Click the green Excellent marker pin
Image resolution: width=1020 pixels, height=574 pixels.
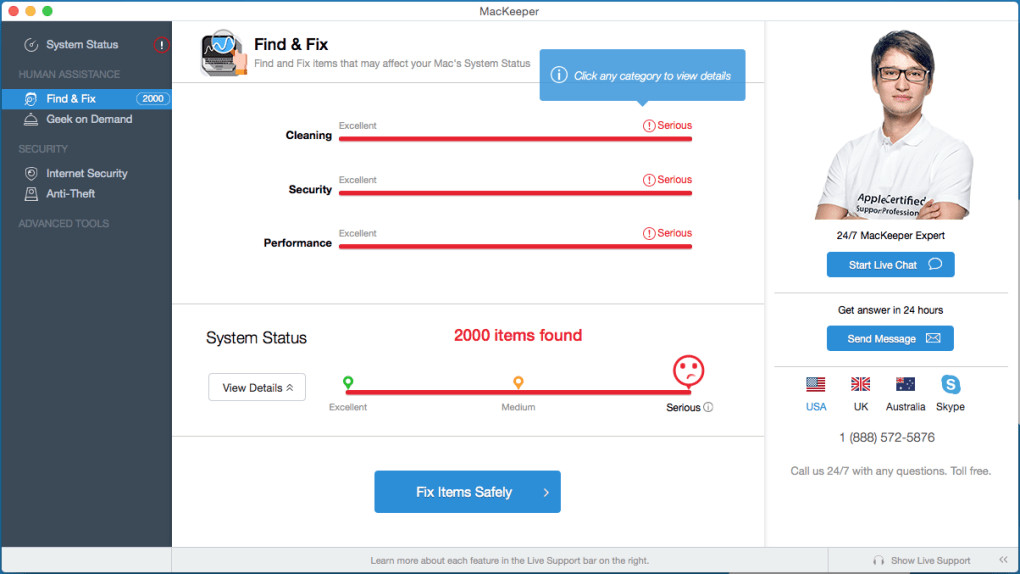tap(348, 382)
